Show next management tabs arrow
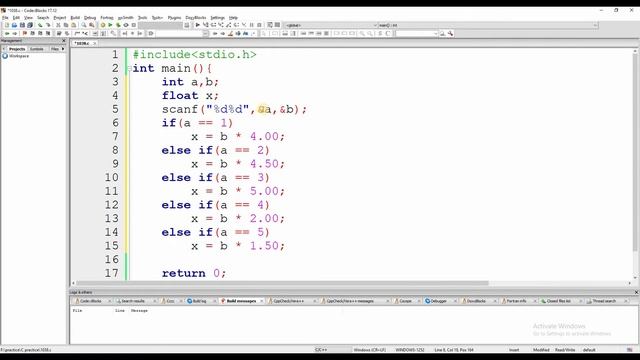The height and width of the screenshot is (360, 640). 63,49
